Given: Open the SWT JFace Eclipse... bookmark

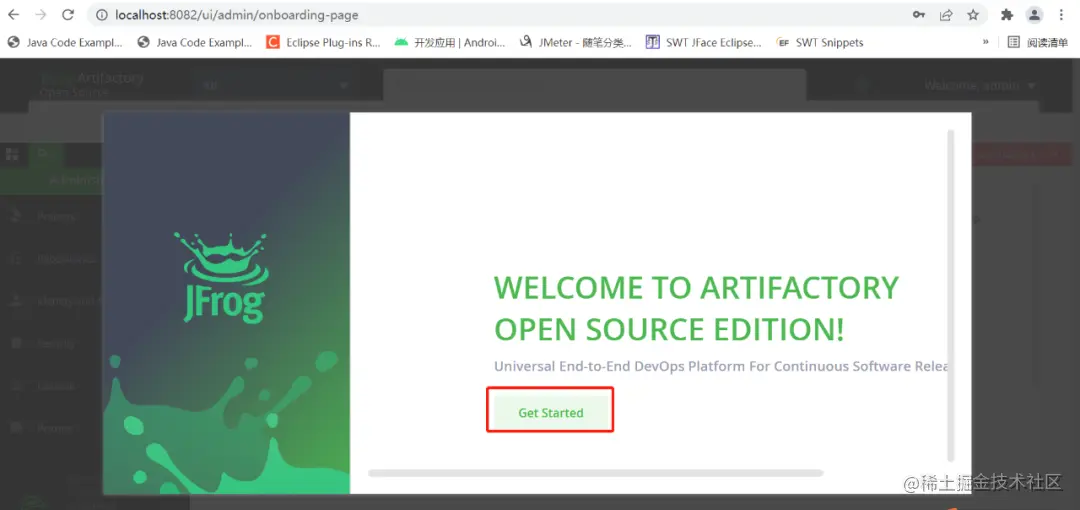Looking at the screenshot, I should click(x=703, y=42).
